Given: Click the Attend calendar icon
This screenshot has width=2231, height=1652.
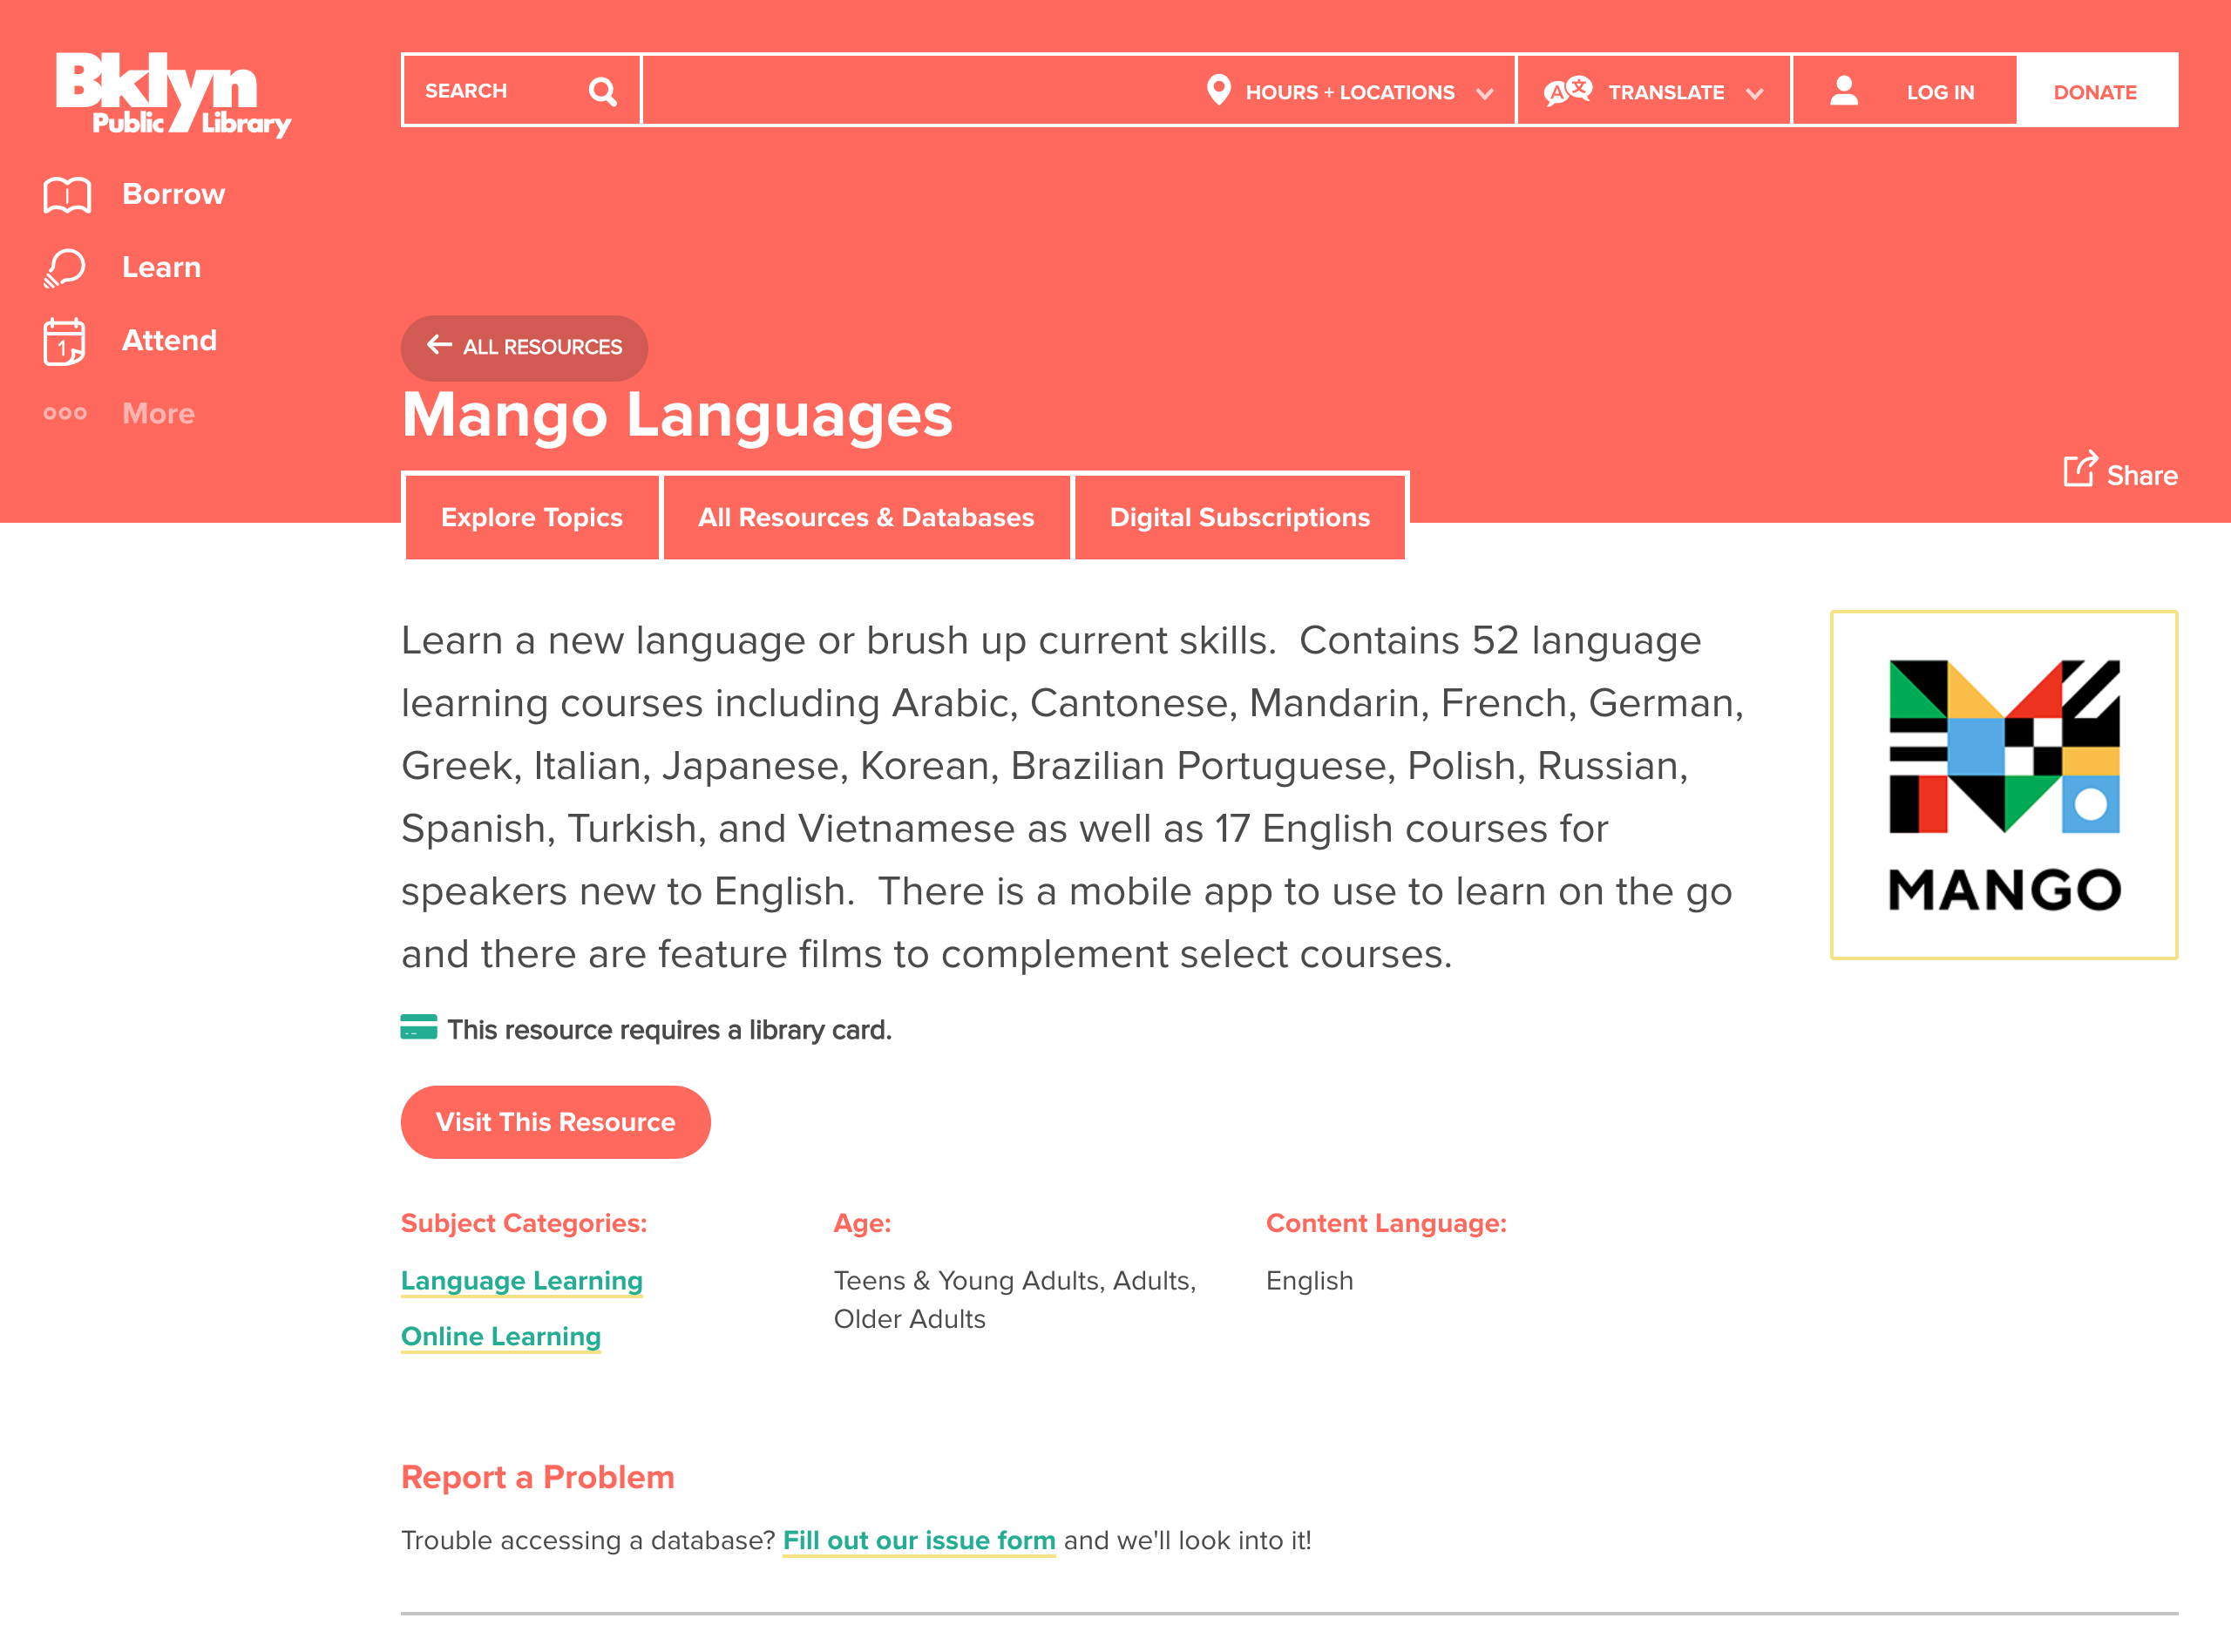Looking at the screenshot, I should click(x=64, y=342).
